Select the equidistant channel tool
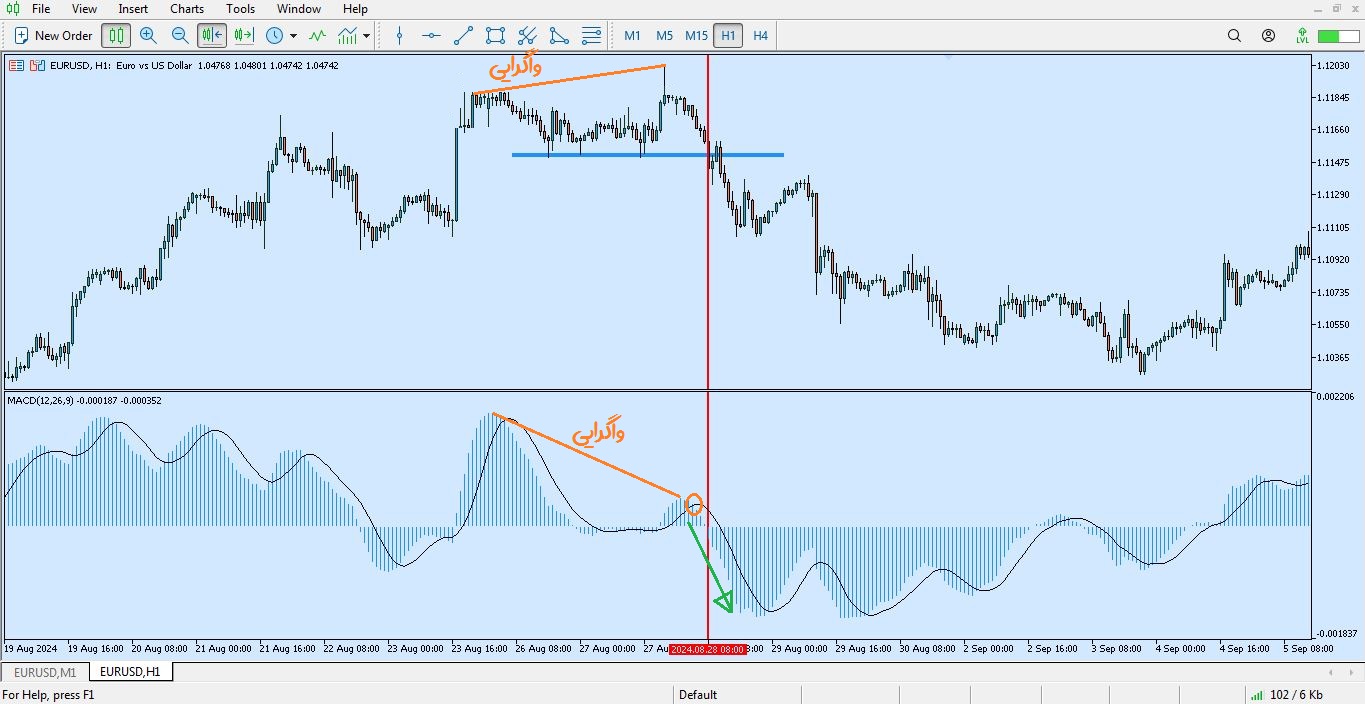 click(527, 36)
